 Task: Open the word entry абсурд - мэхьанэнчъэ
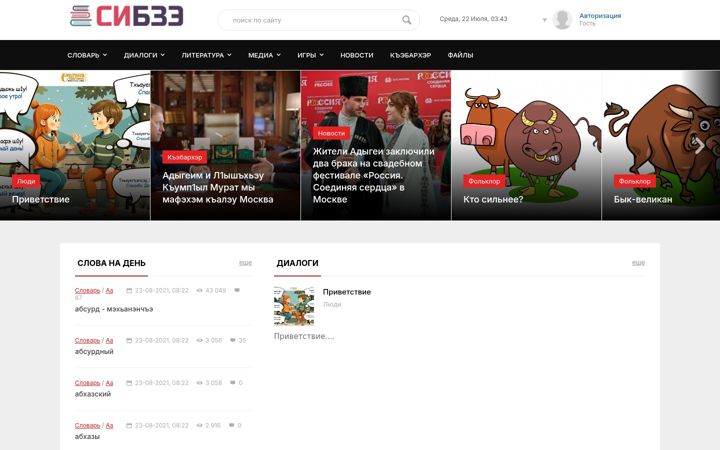[x=114, y=309]
